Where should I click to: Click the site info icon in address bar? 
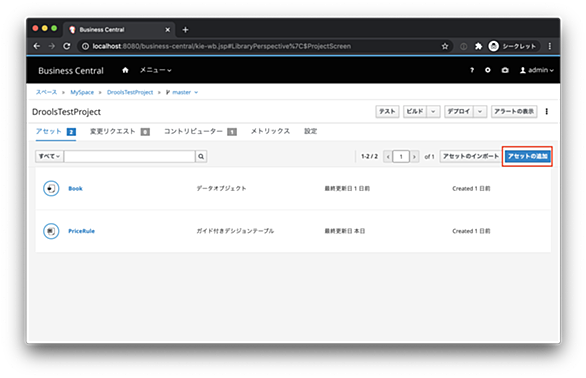pyautogui.click(x=85, y=46)
